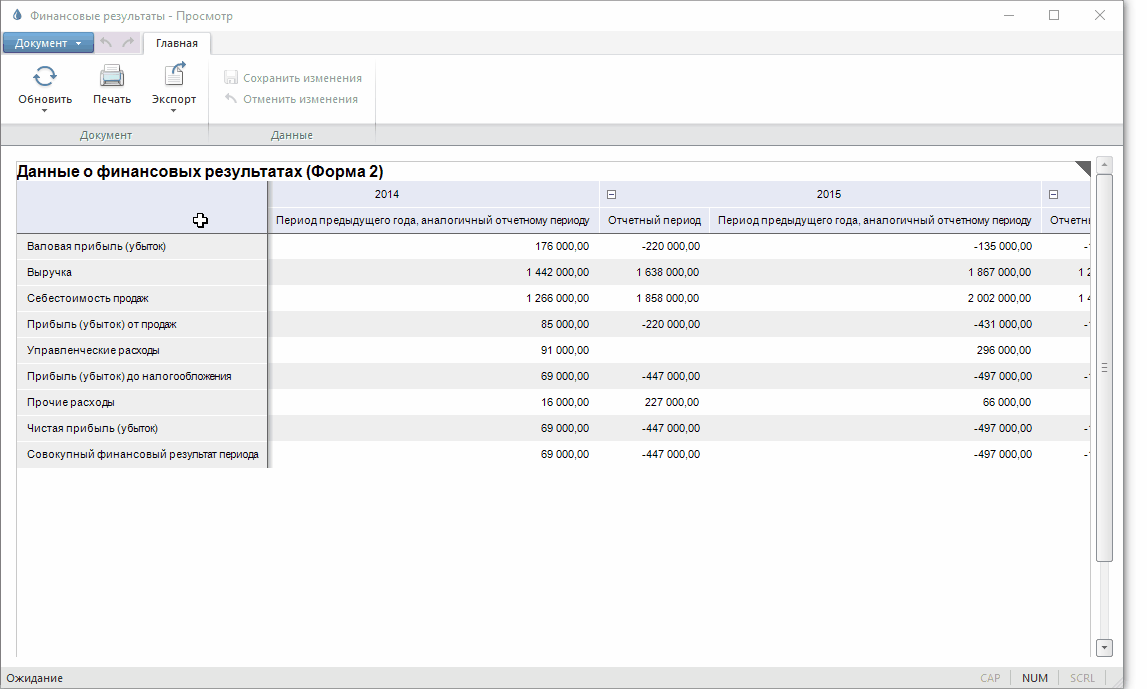The image size is (1147, 689).
Task: Click the Export (Экспорт) icon
Action: [174, 76]
